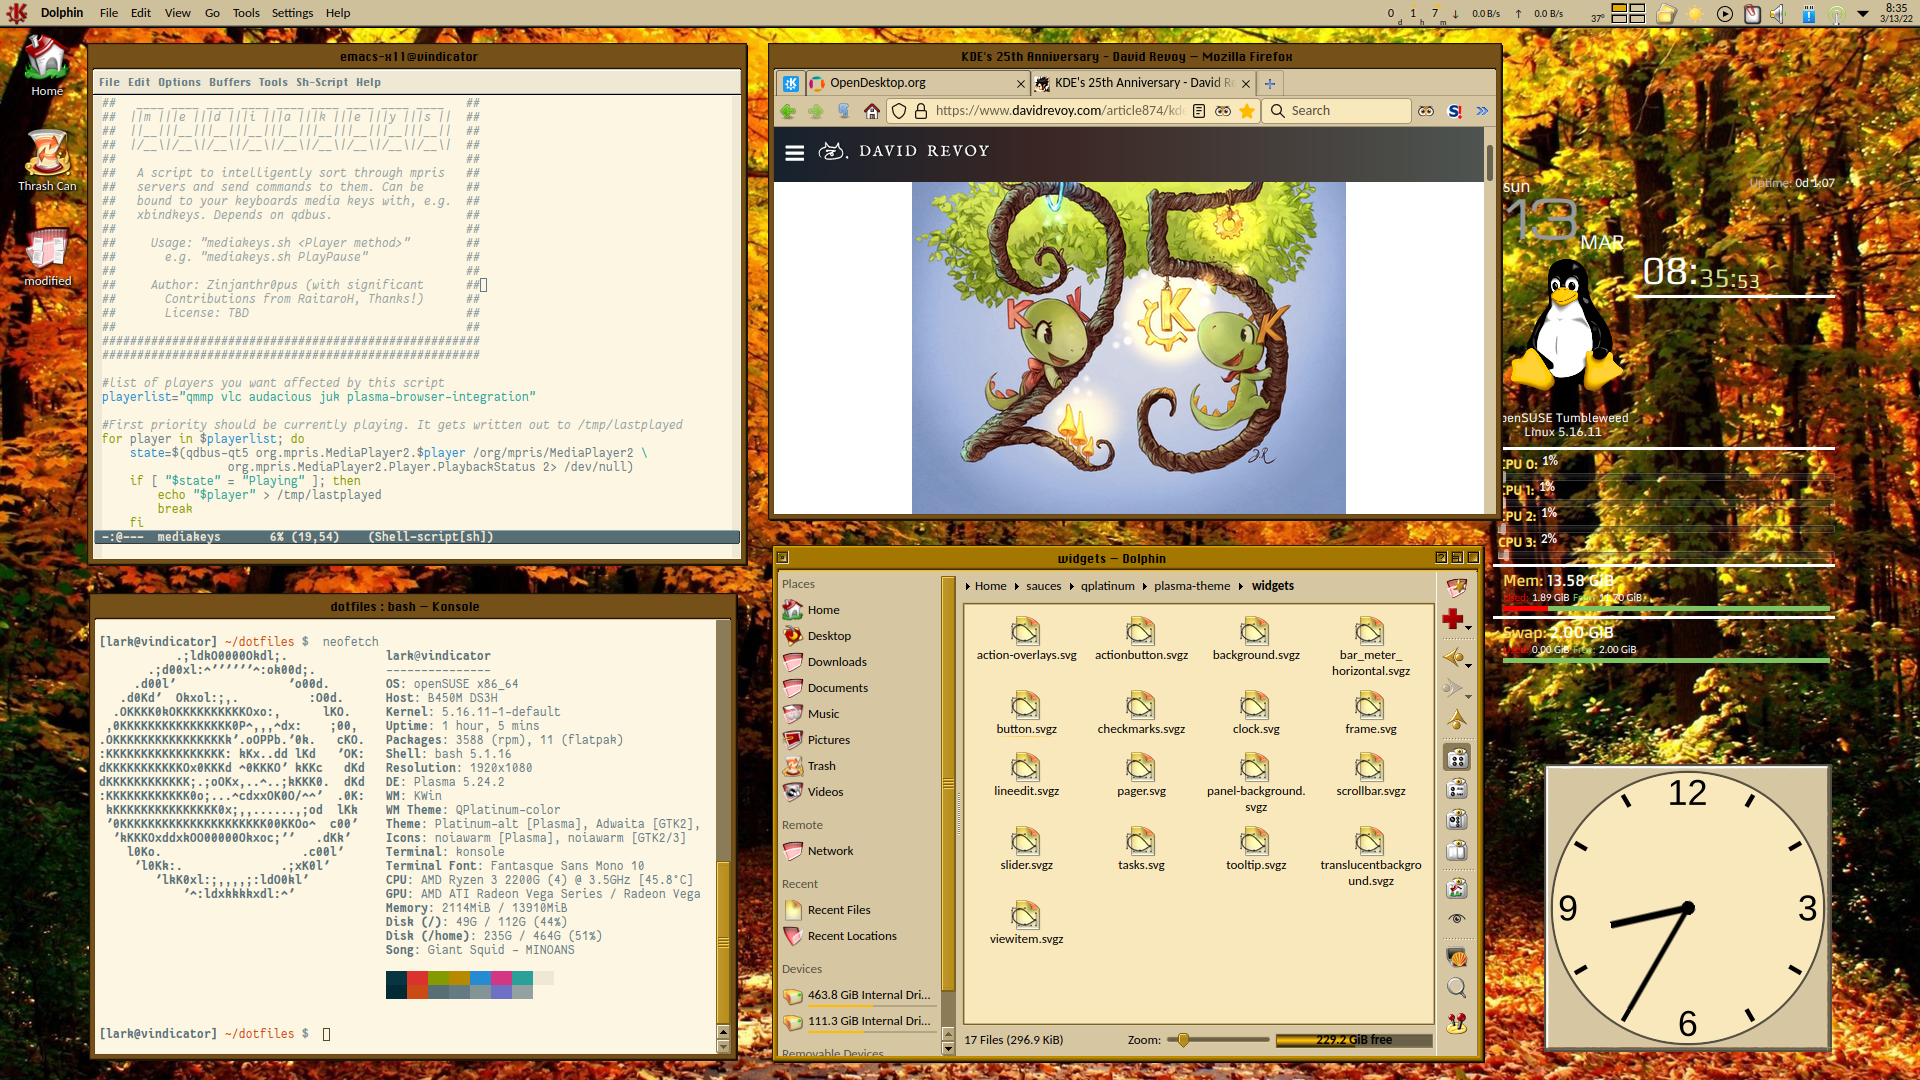Click the magnifier search icon in Dolphin
This screenshot has width=1920, height=1080.
point(1457,988)
